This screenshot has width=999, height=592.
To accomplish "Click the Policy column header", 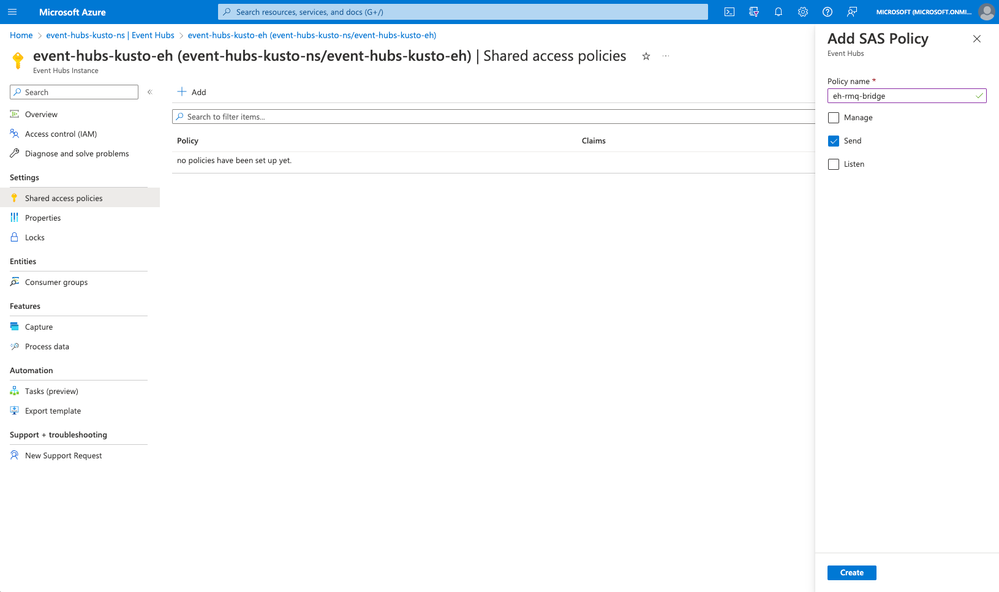I will tap(187, 141).
